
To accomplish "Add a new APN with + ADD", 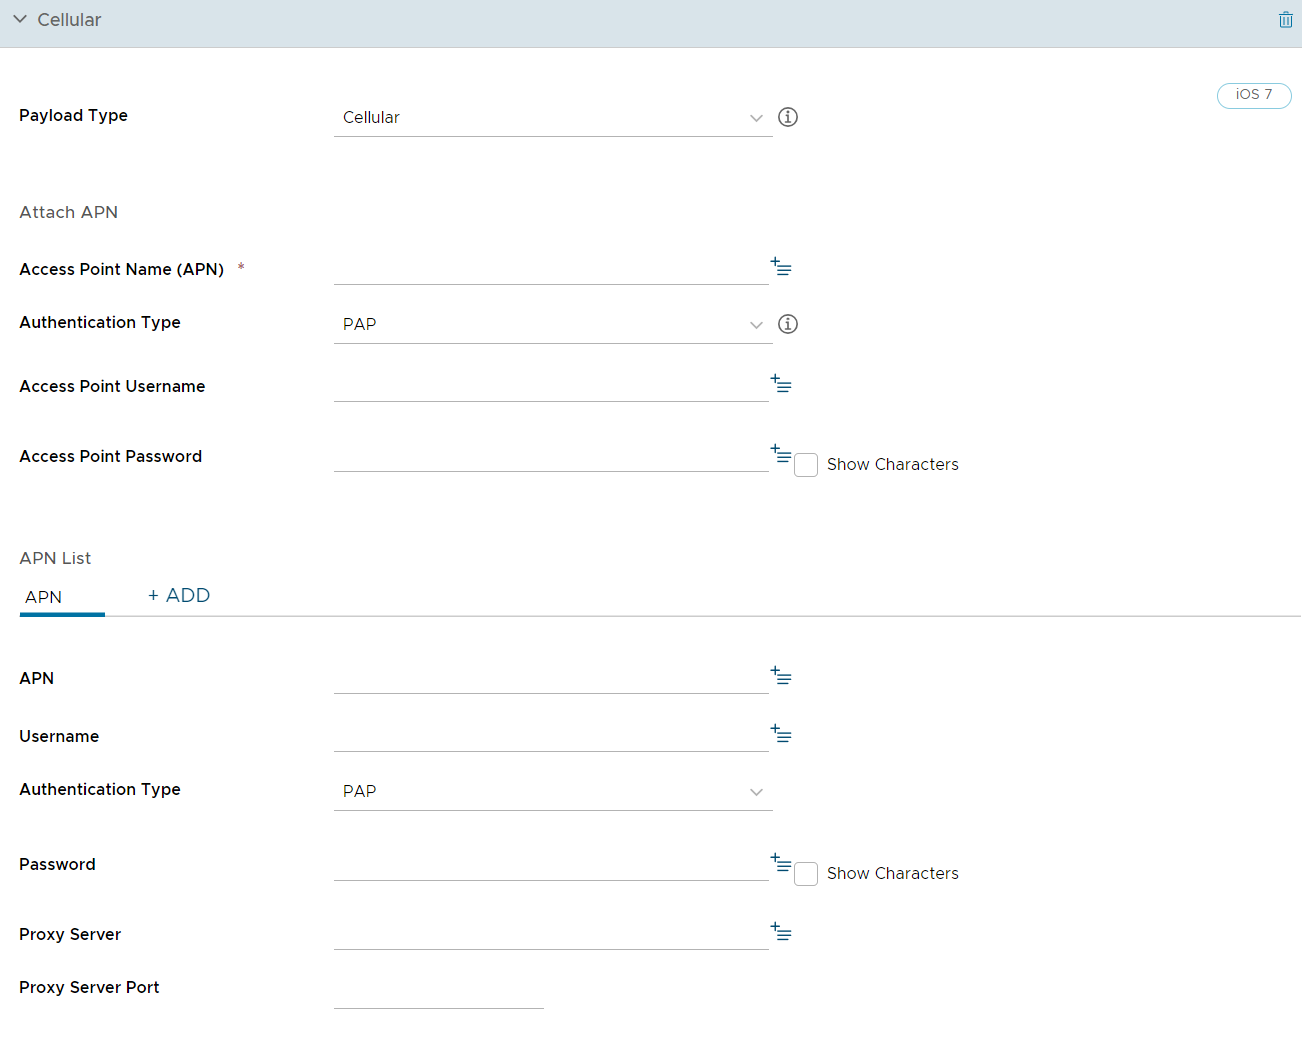I will point(179,595).
